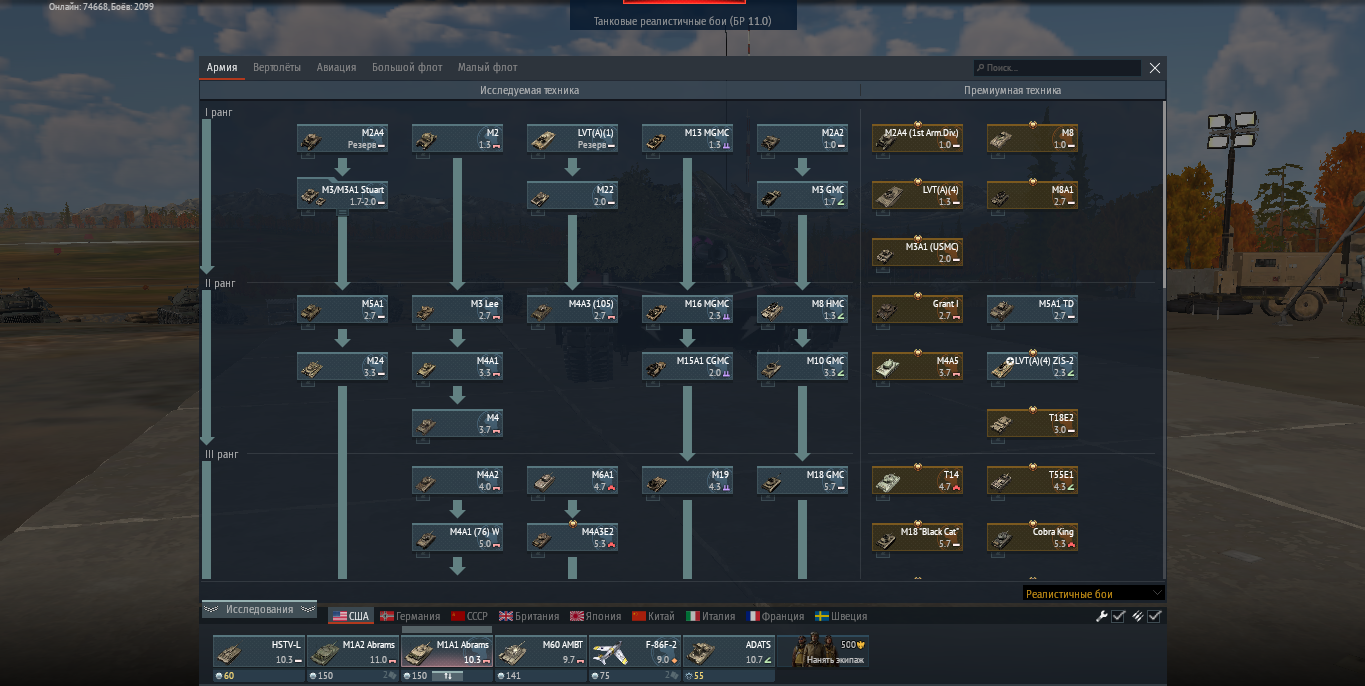Select the Япония nation tab

click(x=596, y=616)
